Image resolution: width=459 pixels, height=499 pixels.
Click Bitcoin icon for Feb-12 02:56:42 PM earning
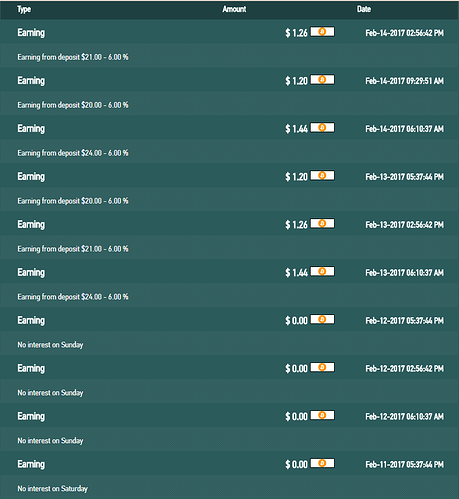[x=322, y=368]
